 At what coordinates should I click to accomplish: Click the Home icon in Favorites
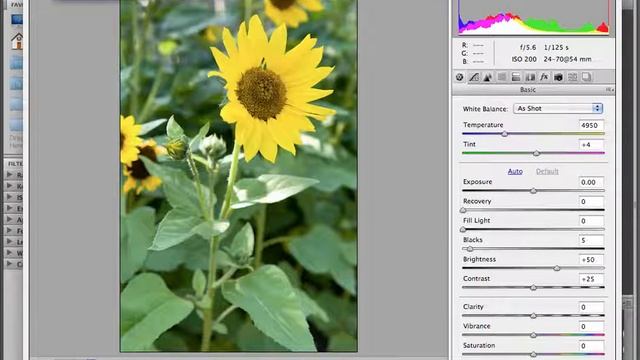click(x=17, y=42)
